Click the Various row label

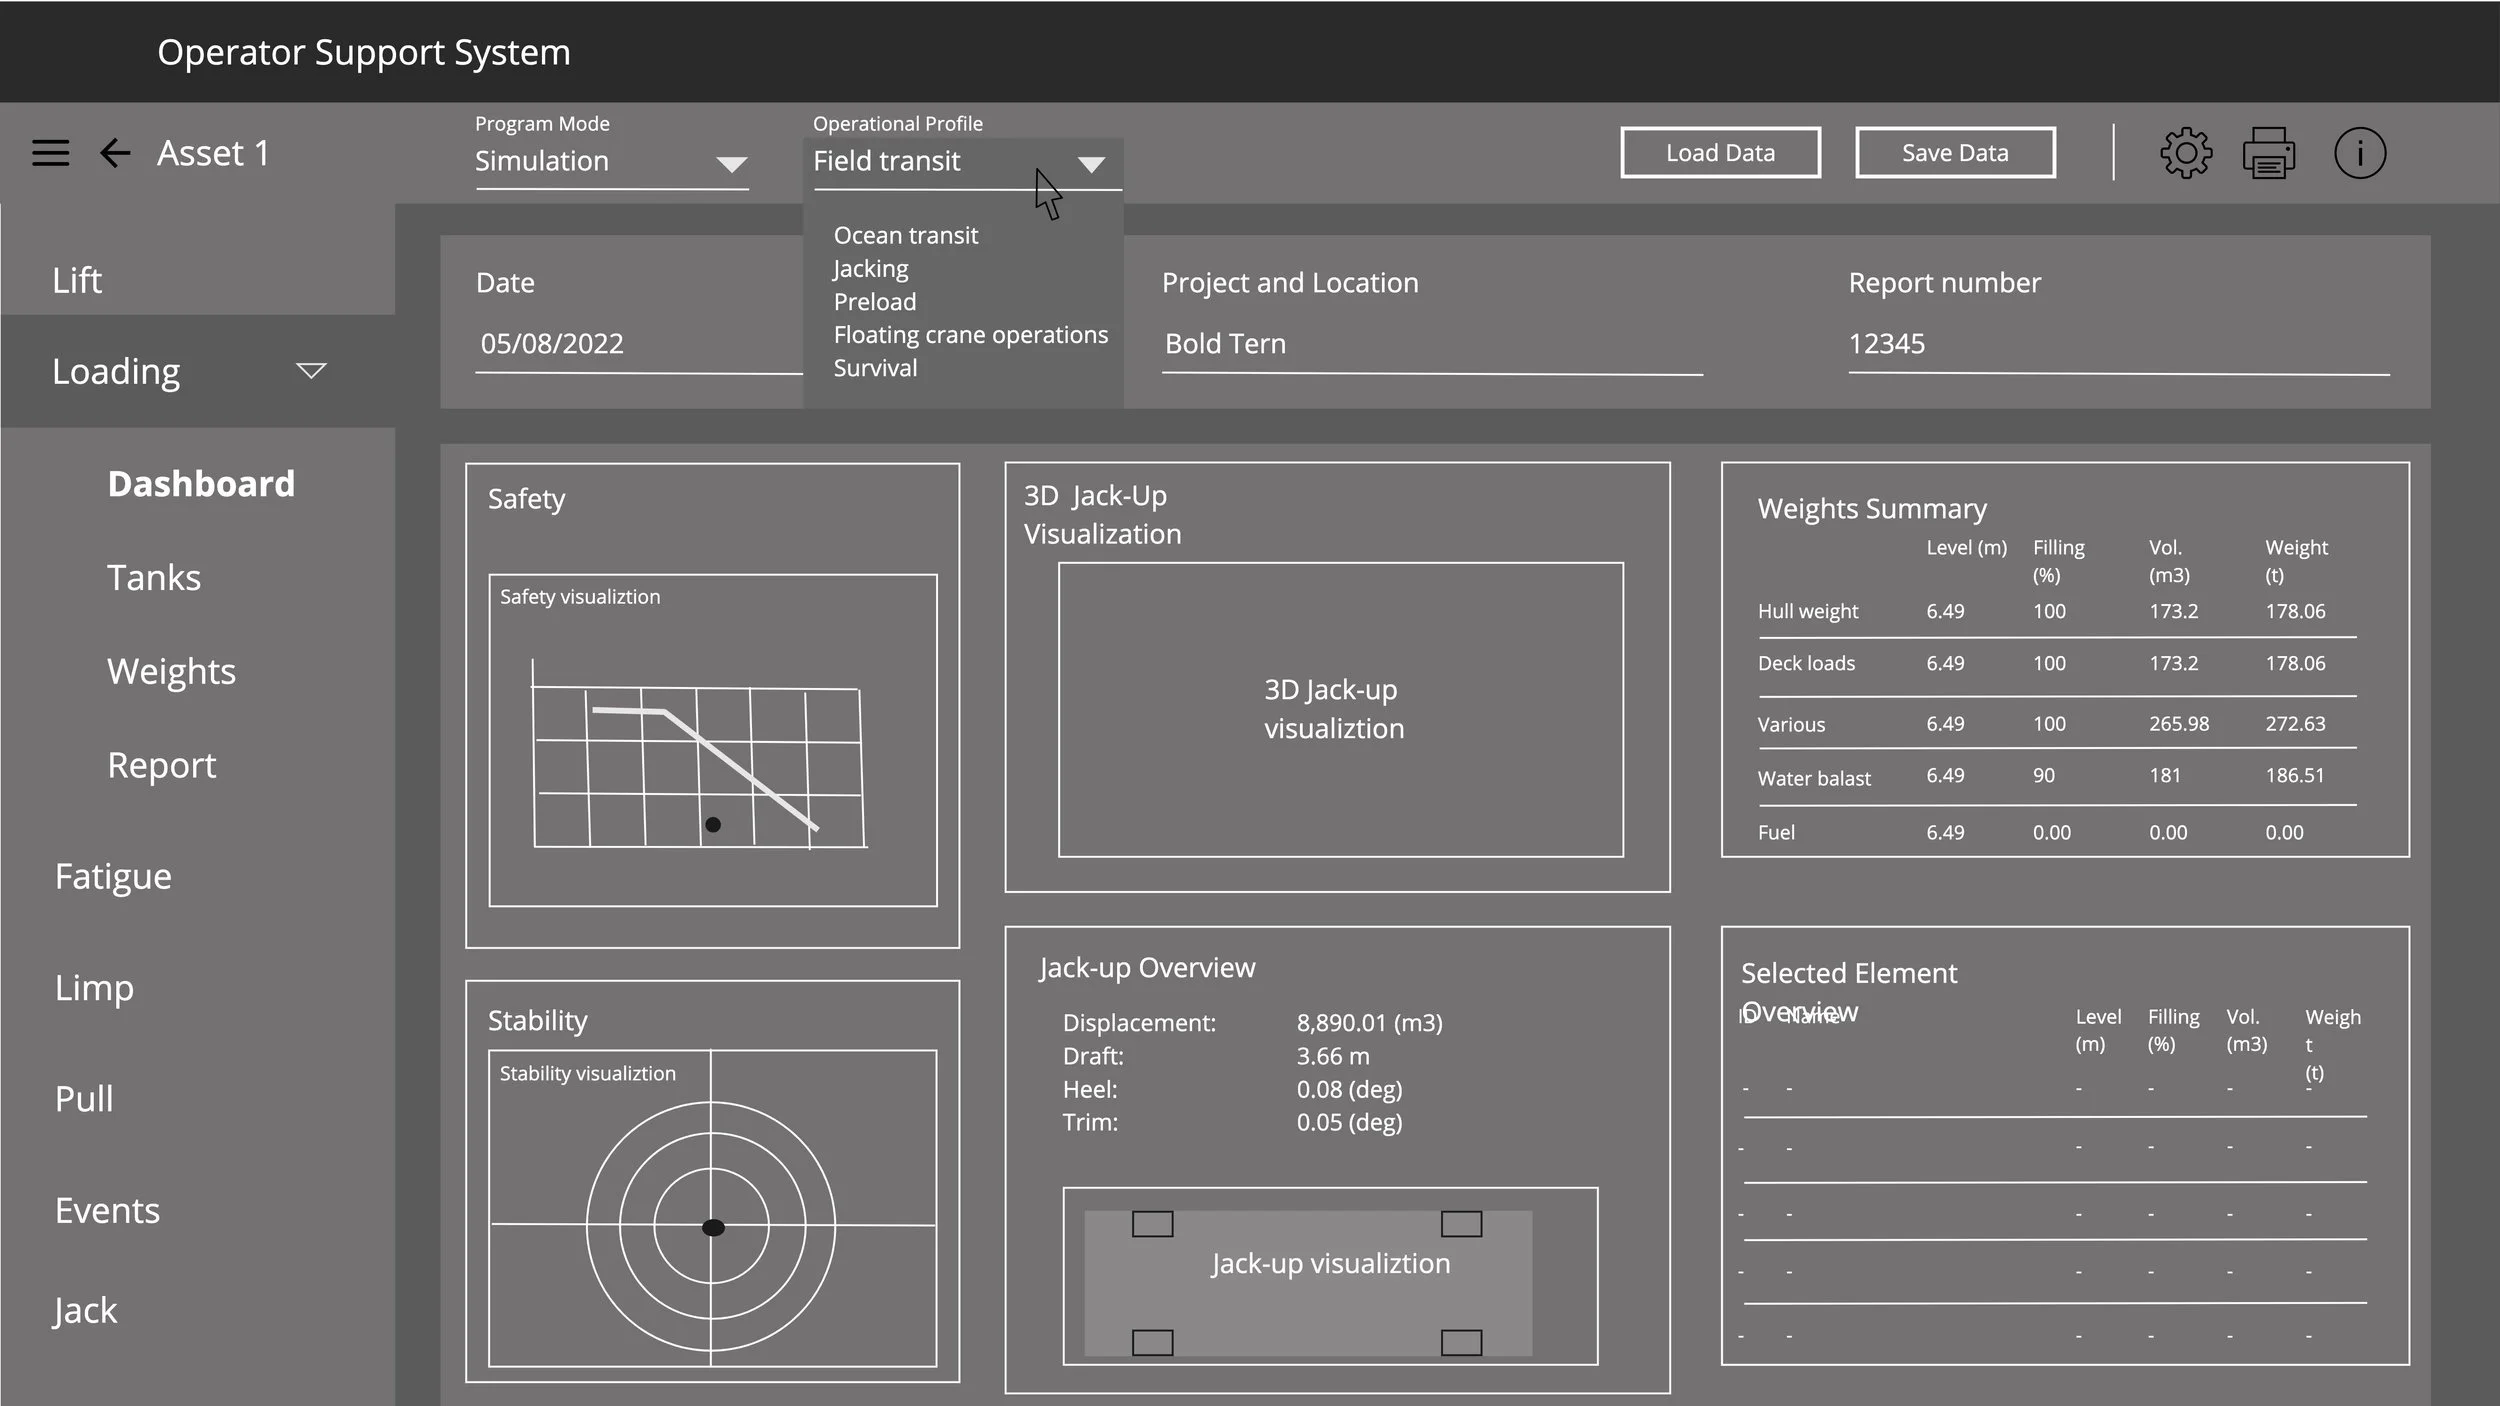click(x=1791, y=724)
